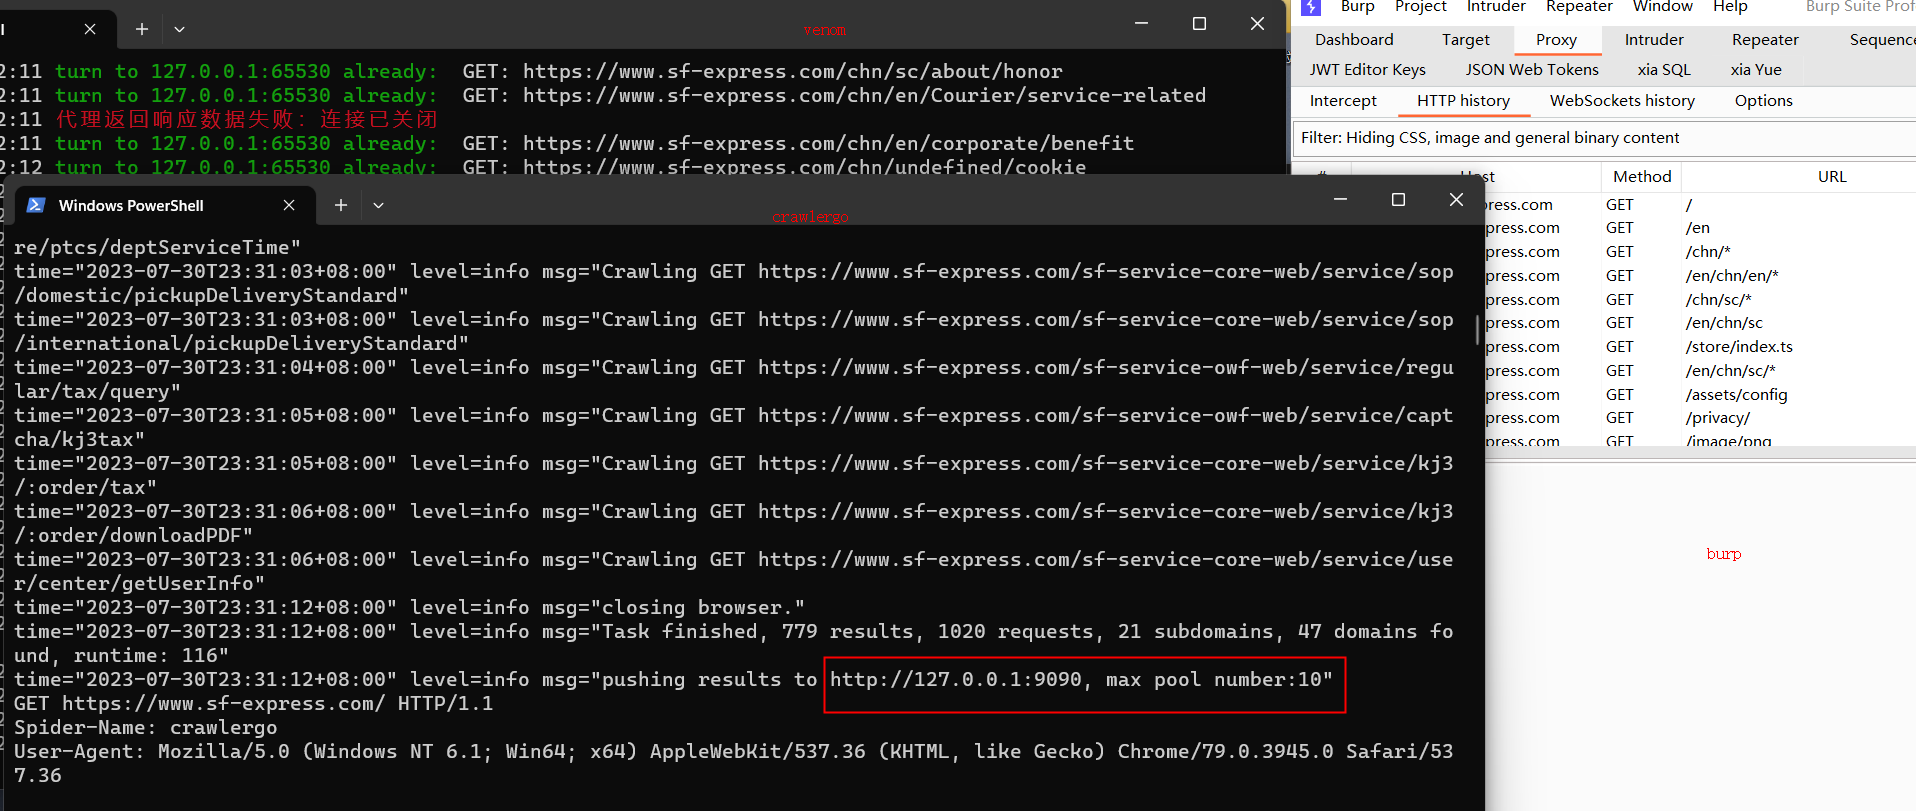
Task: Maximize the venom terminal window
Action: (1199, 23)
